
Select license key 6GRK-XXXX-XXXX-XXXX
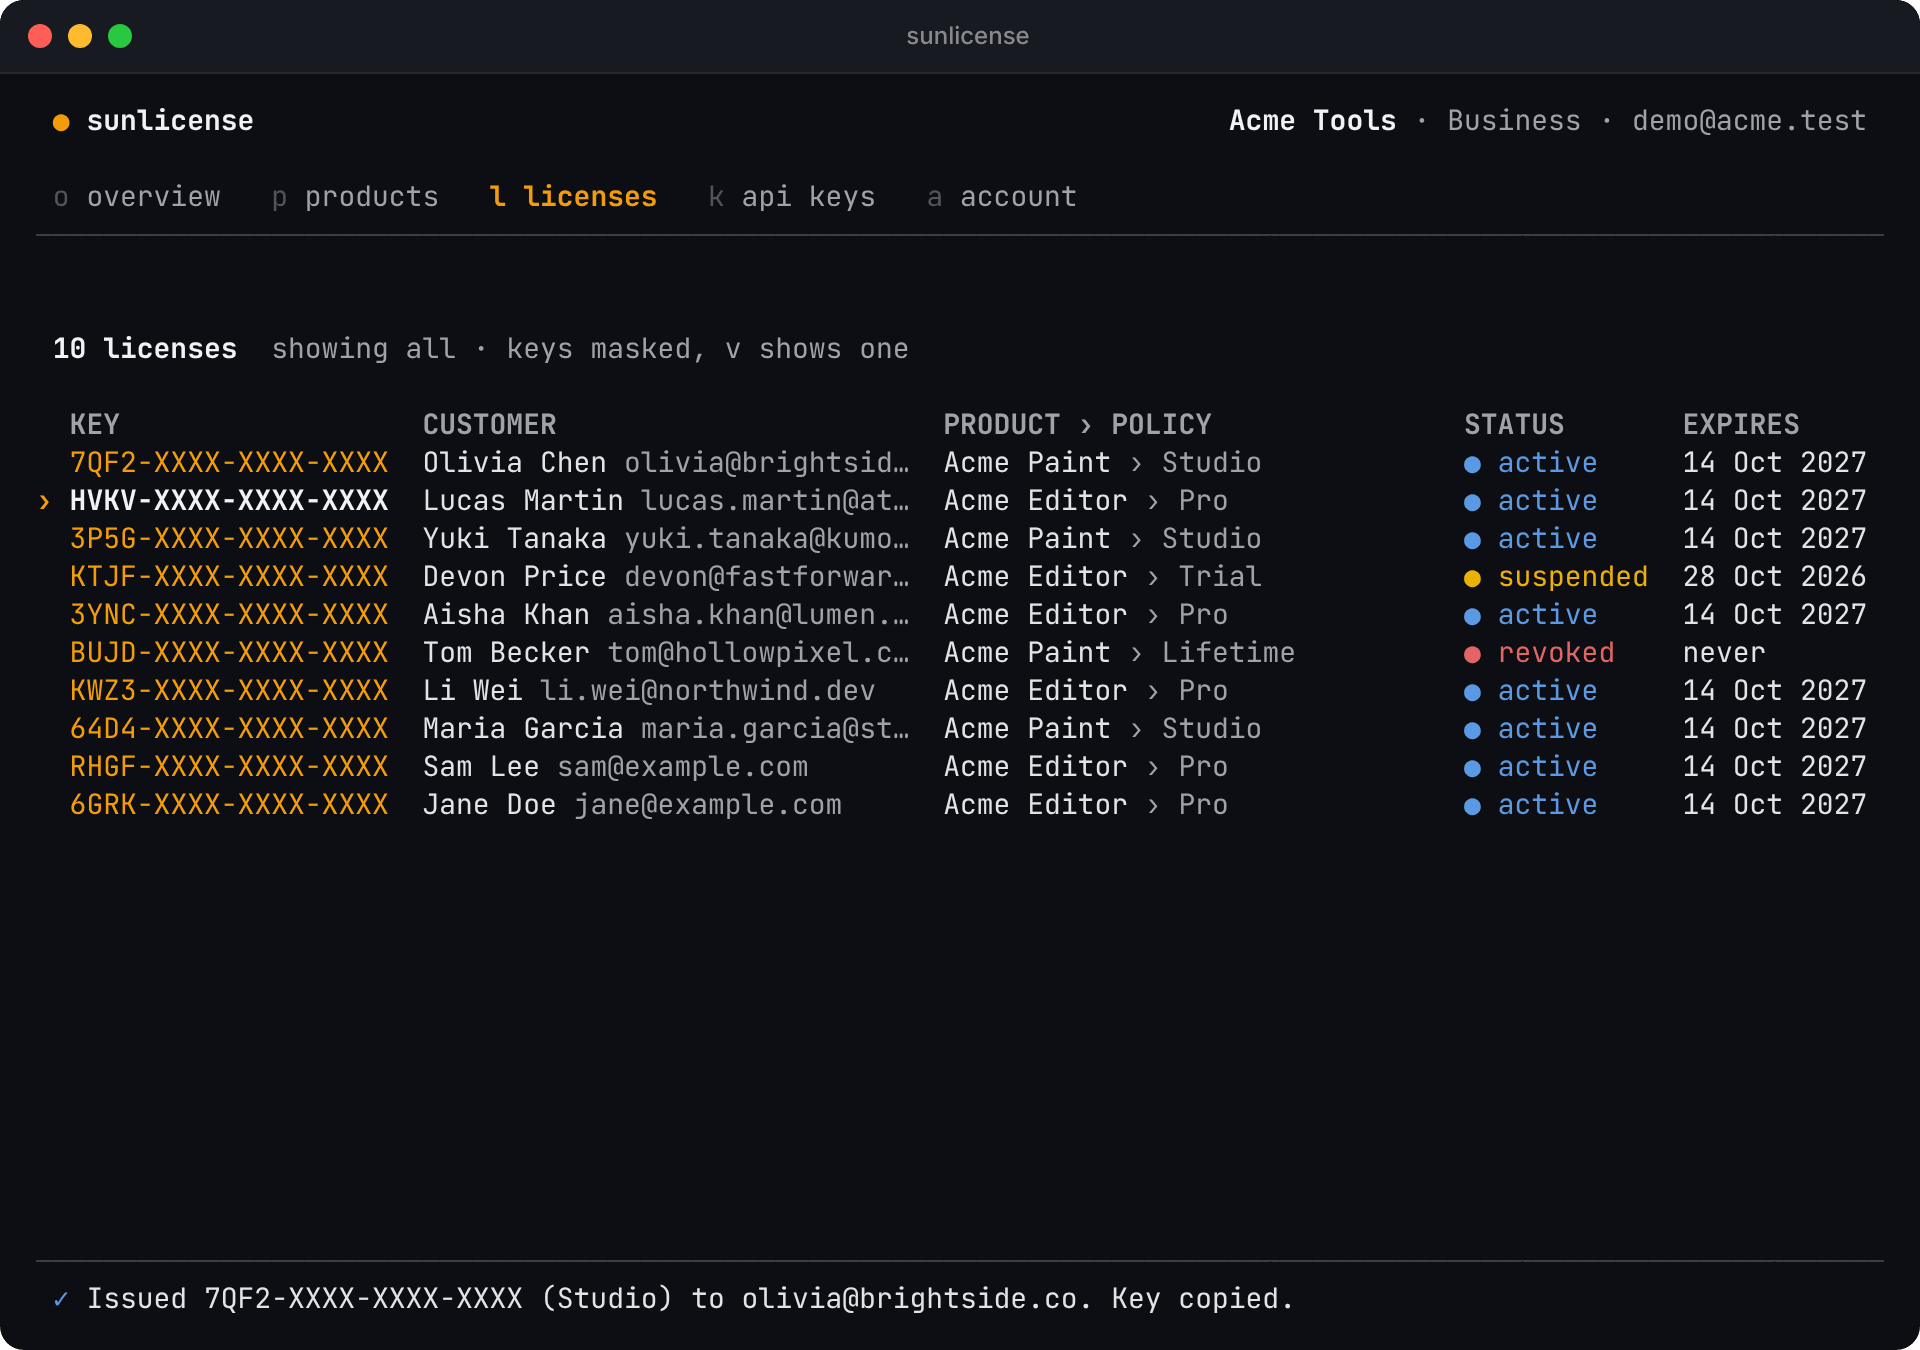tap(229, 805)
